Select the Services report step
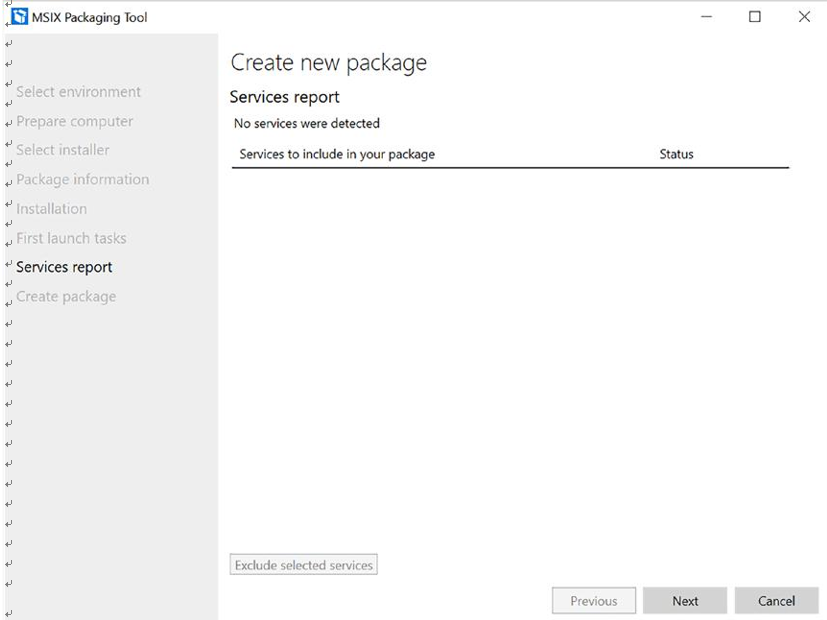The height and width of the screenshot is (620, 827). 64,267
